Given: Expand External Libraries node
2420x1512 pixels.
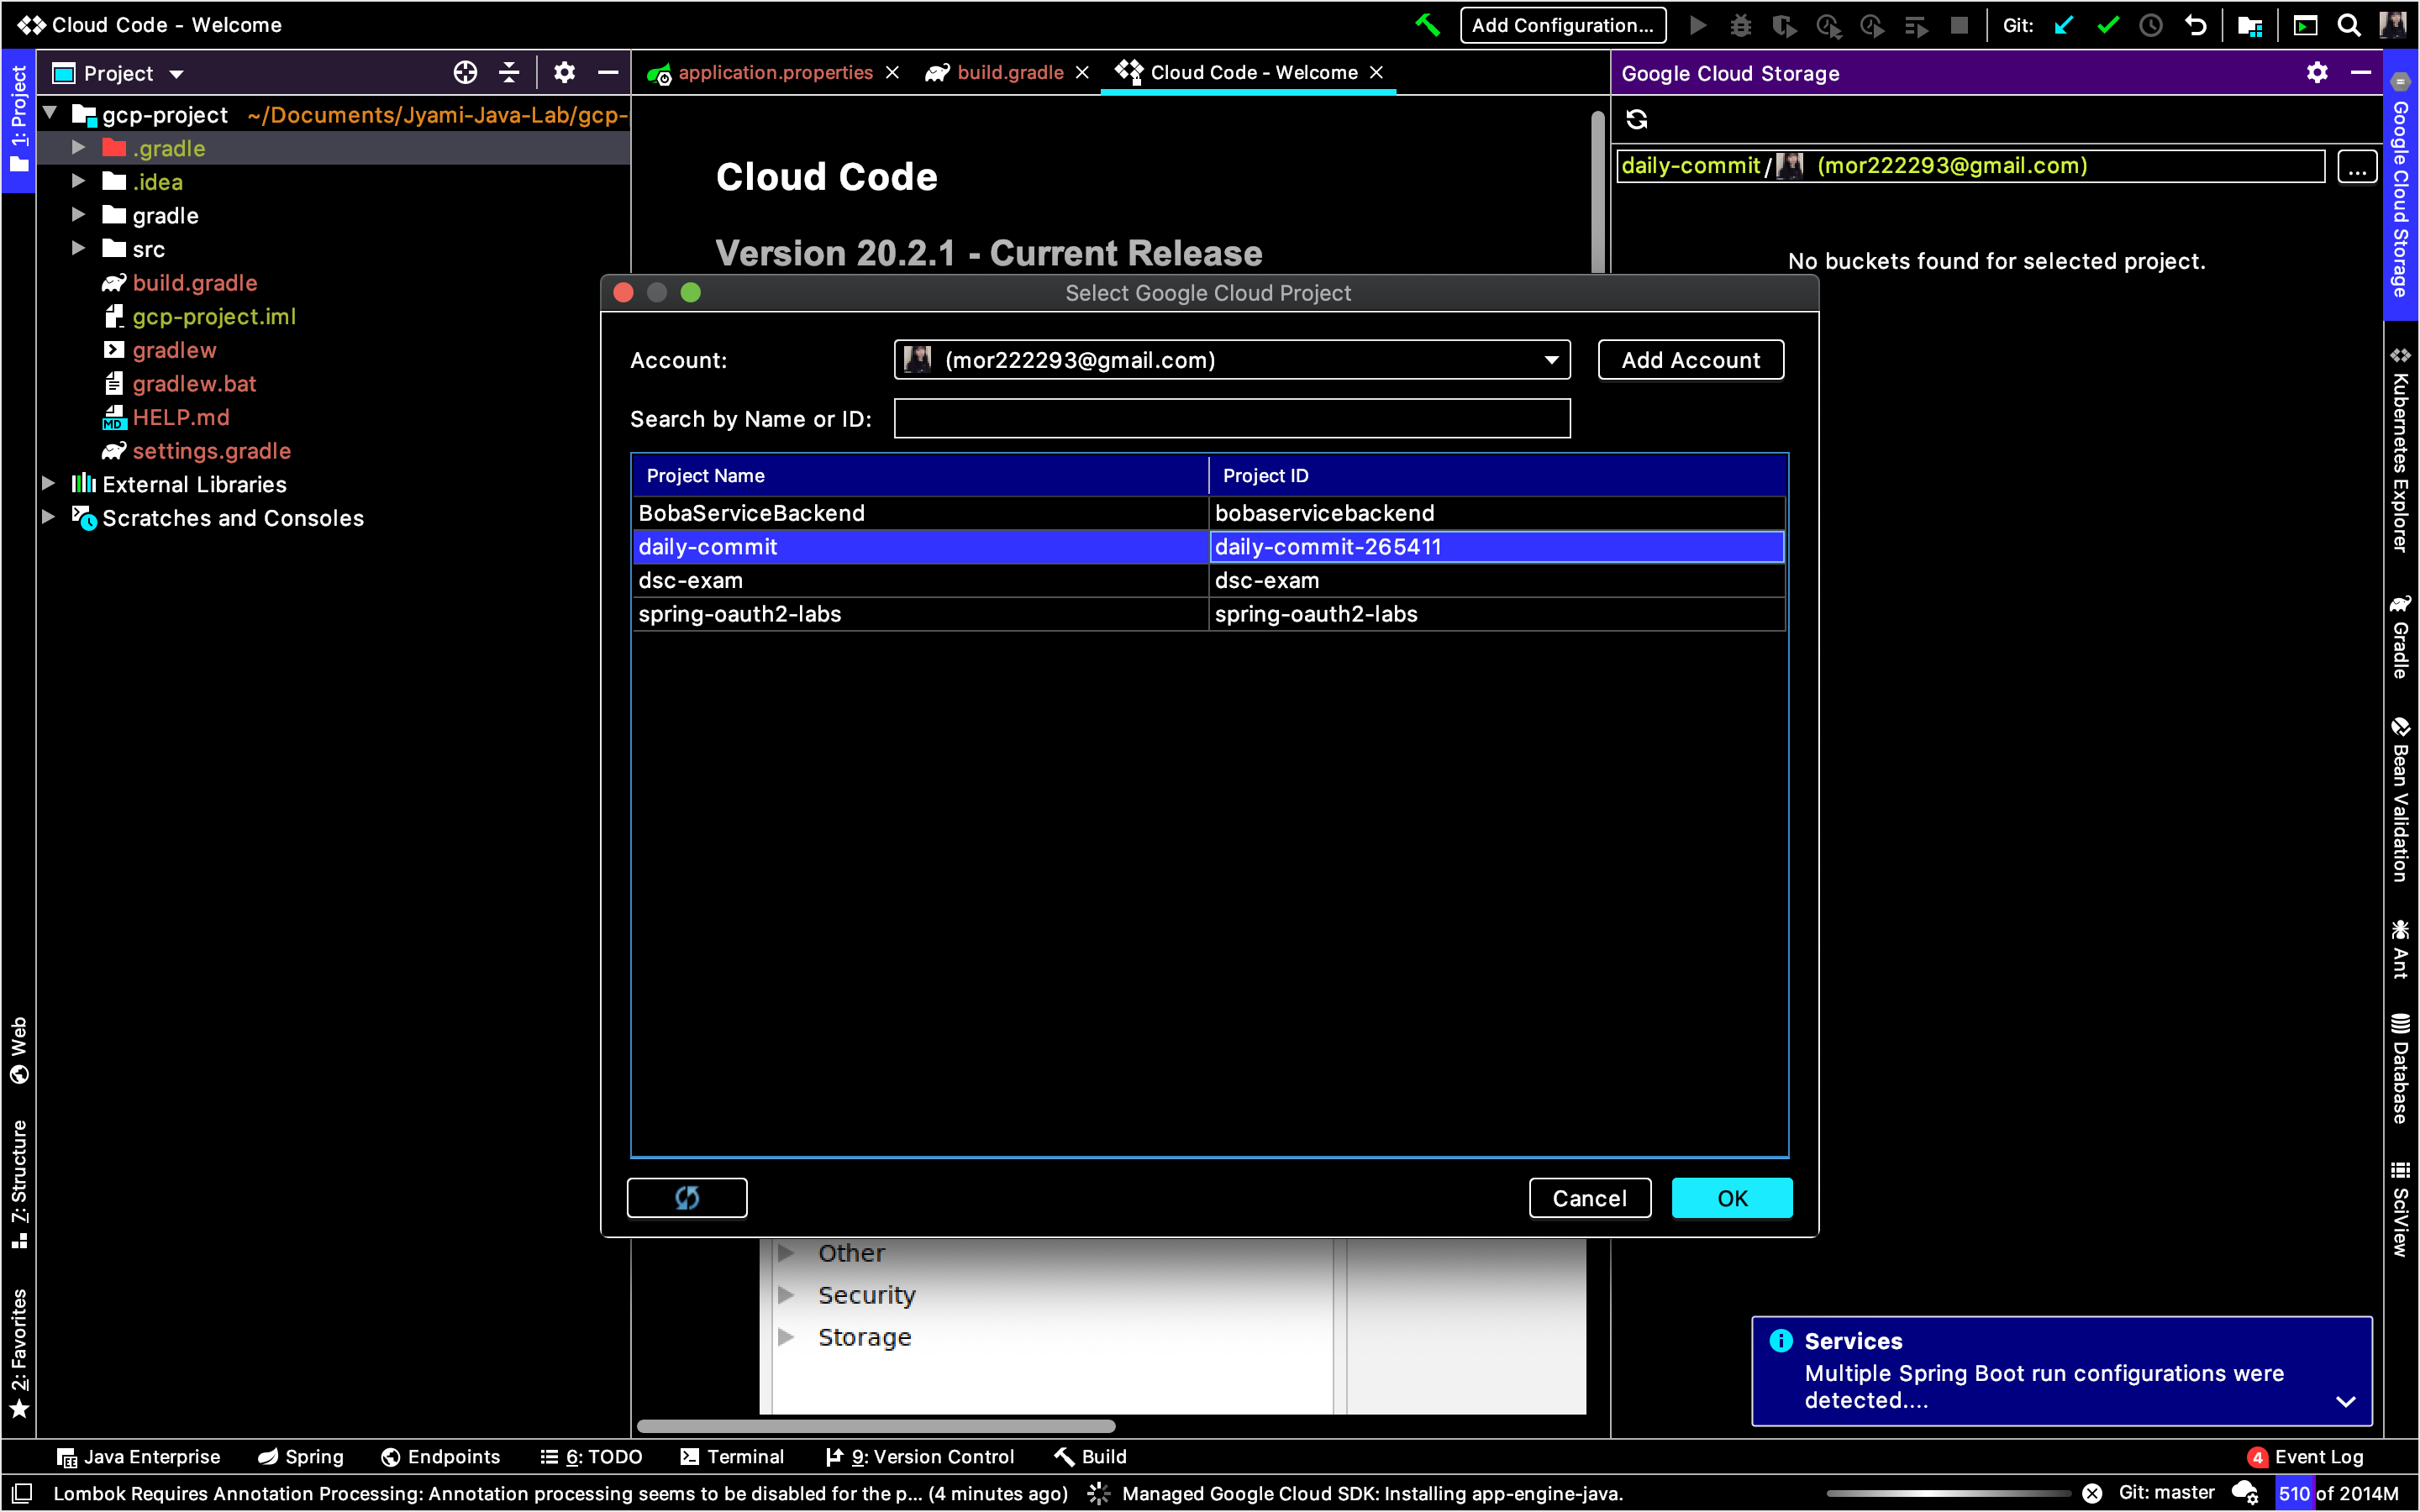Looking at the screenshot, I should tap(48, 484).
